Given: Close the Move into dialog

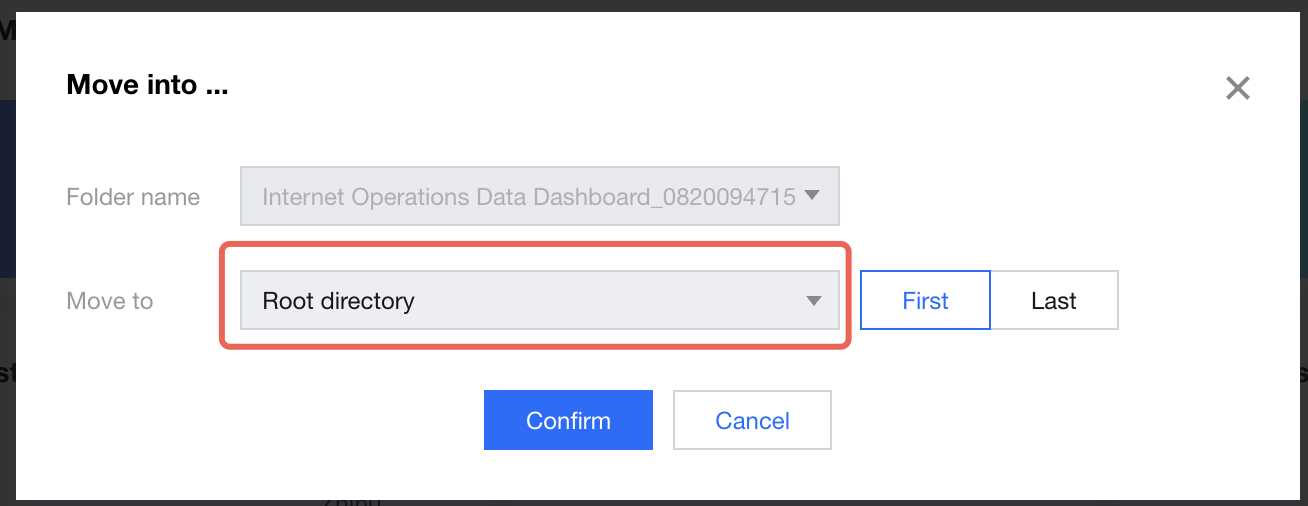Looking at the screenshot, I should [1237, 88].
